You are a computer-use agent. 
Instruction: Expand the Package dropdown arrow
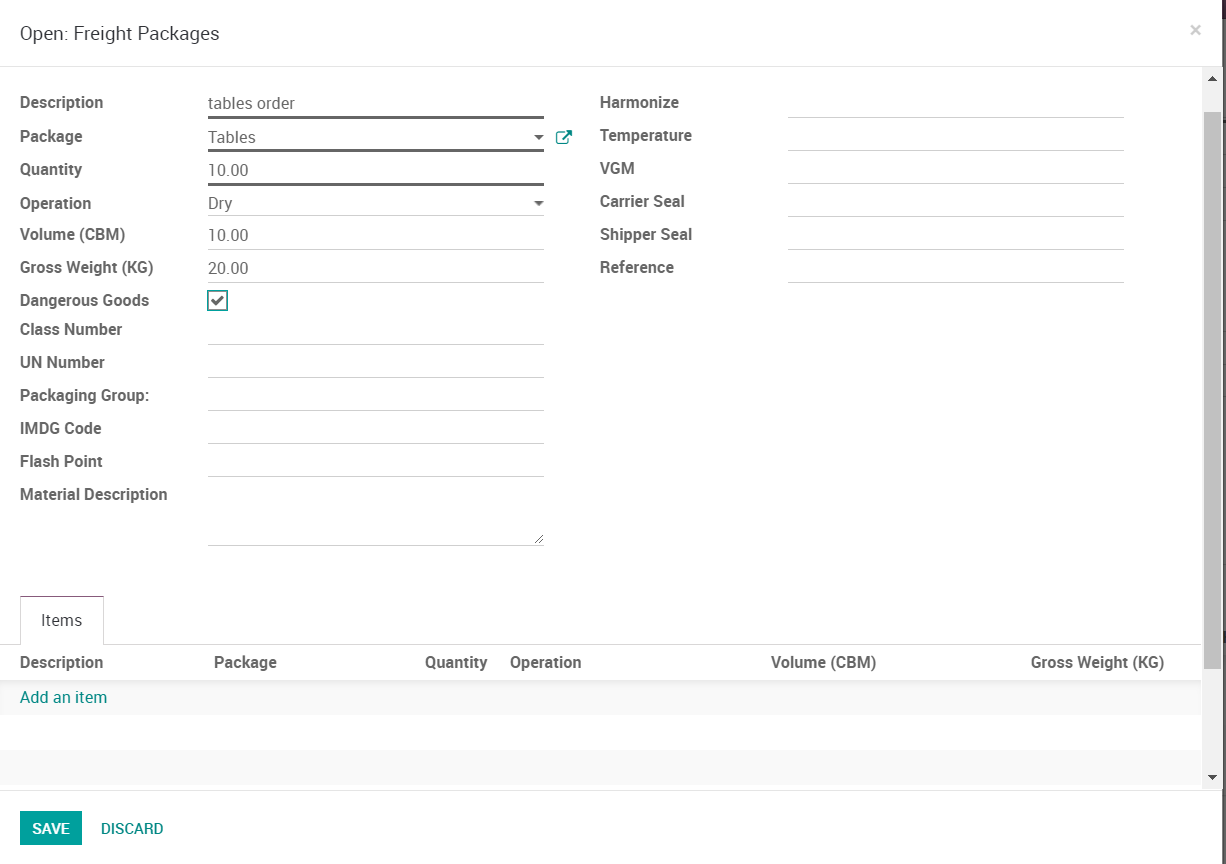coord(538,137)
